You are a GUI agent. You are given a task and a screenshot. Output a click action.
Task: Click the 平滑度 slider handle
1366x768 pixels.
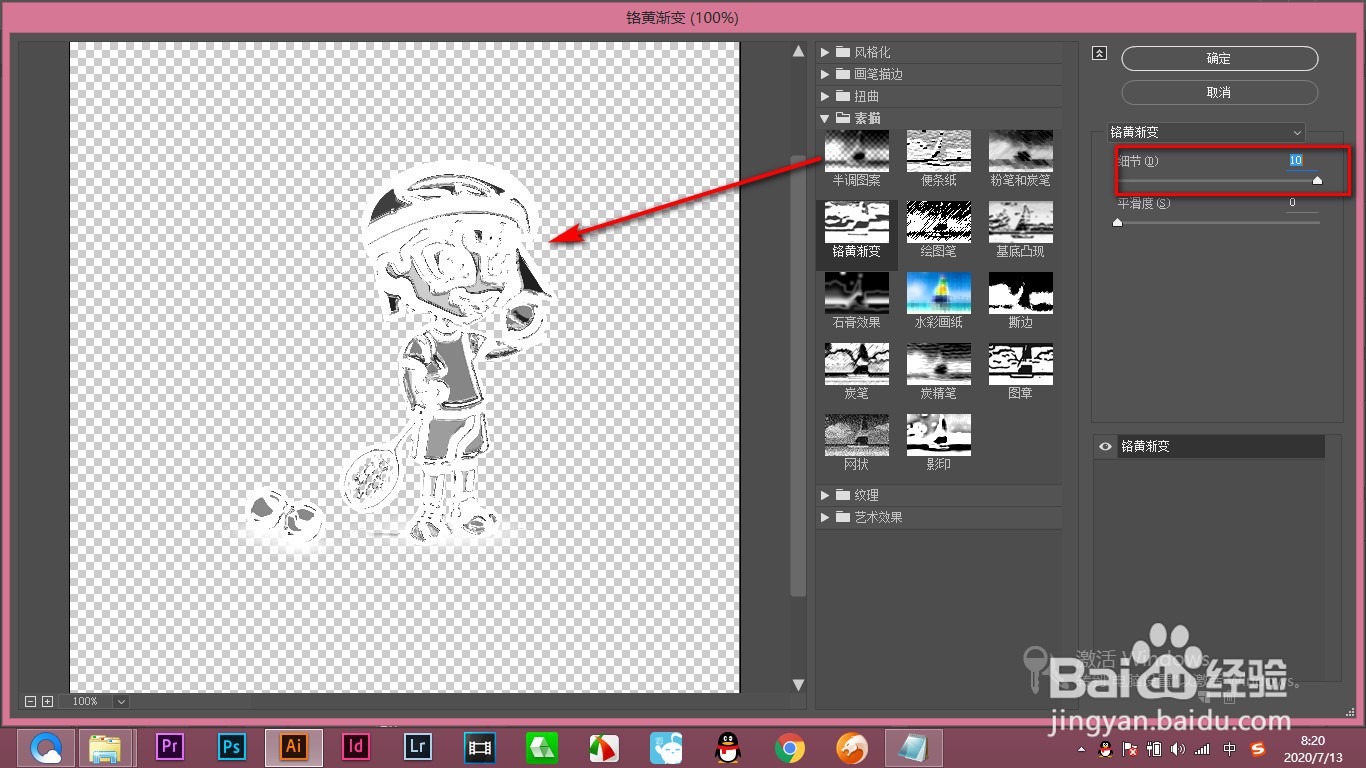pyautogui.click(x=1117, y=222)
